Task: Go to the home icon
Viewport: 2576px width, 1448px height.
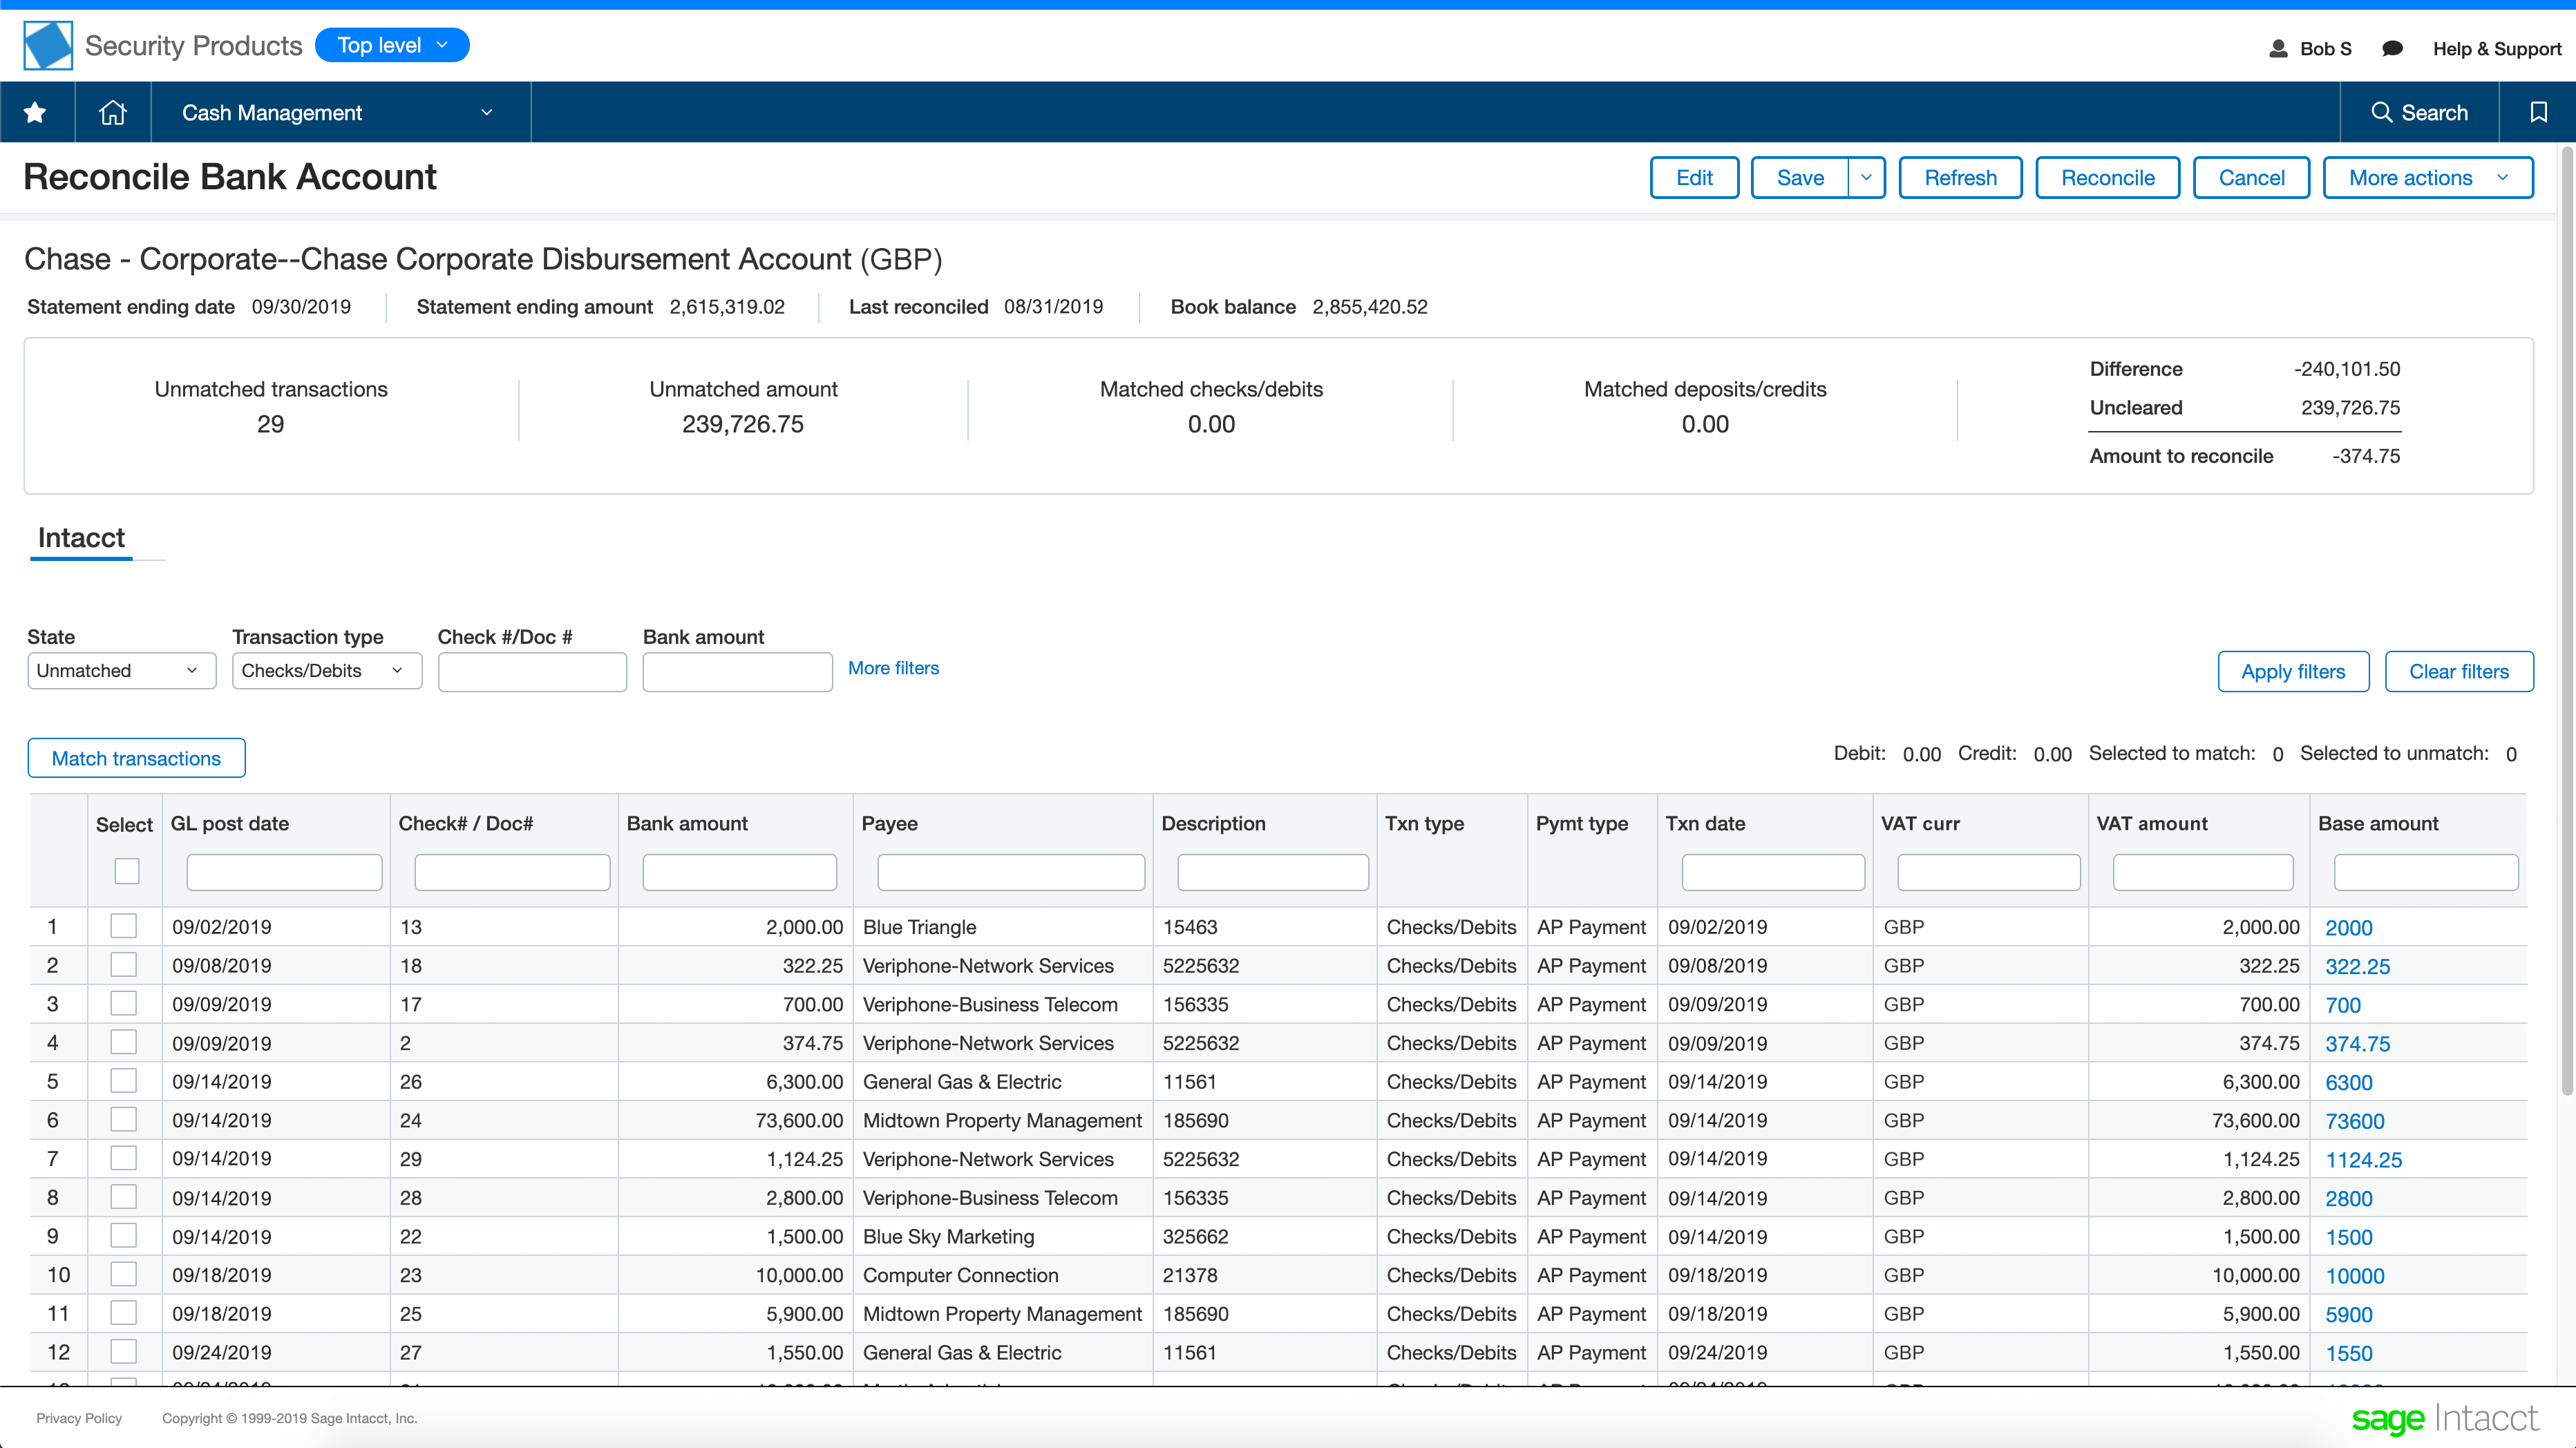Action: tap(113, 112)
